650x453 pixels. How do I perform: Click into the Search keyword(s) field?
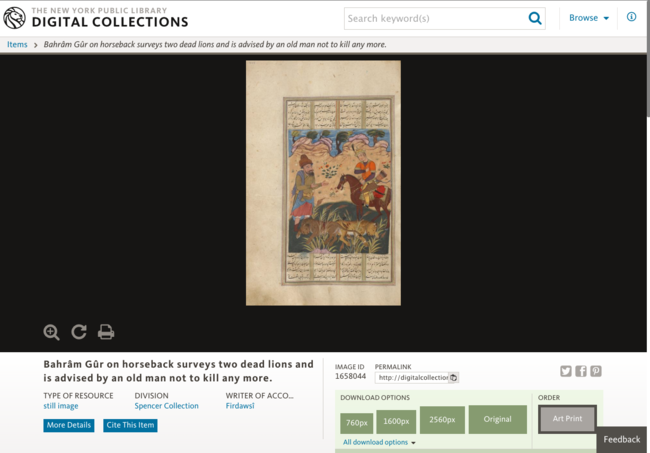(x=435, y=18)
